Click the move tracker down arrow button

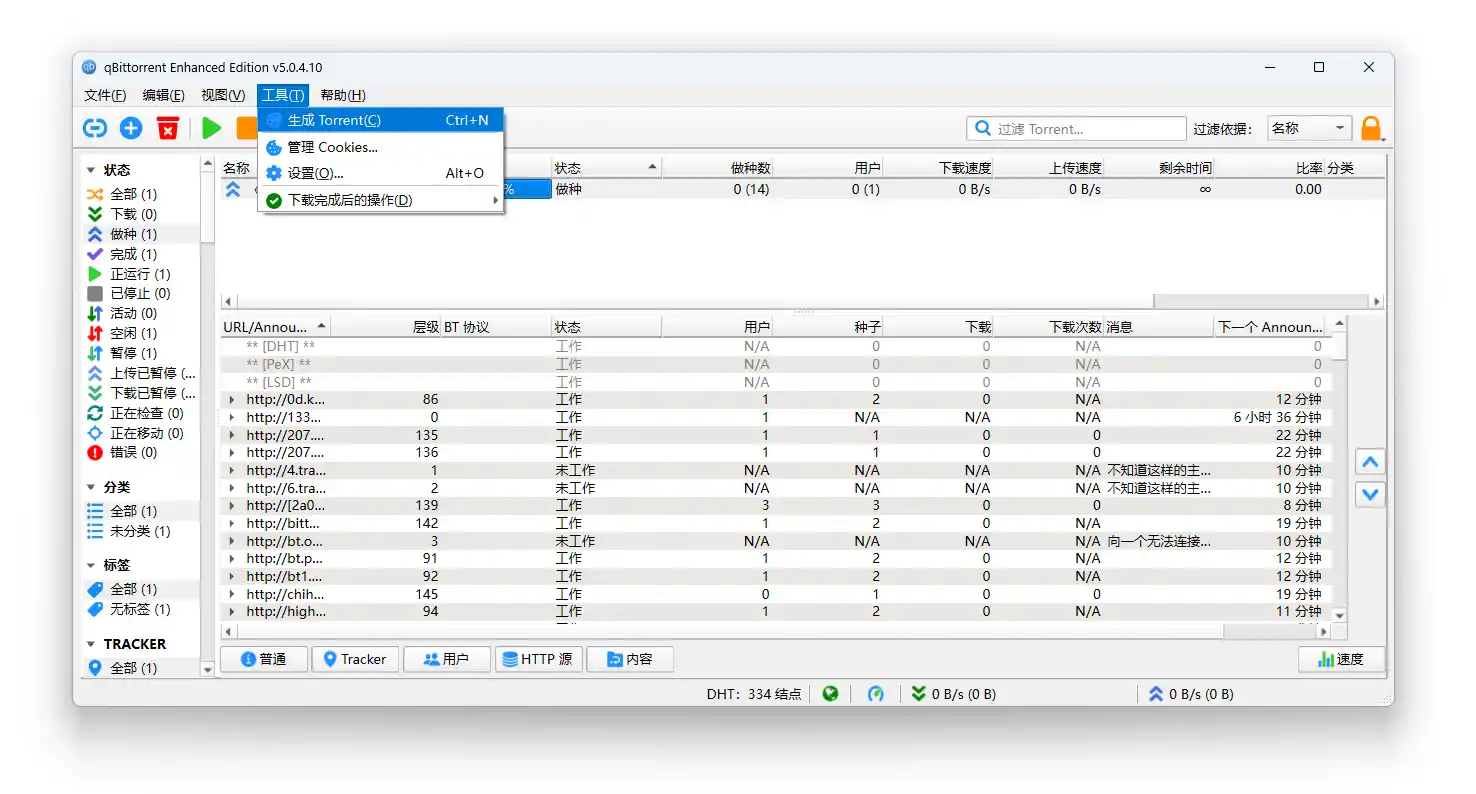pyautogui.click(x=1370, y=494)
